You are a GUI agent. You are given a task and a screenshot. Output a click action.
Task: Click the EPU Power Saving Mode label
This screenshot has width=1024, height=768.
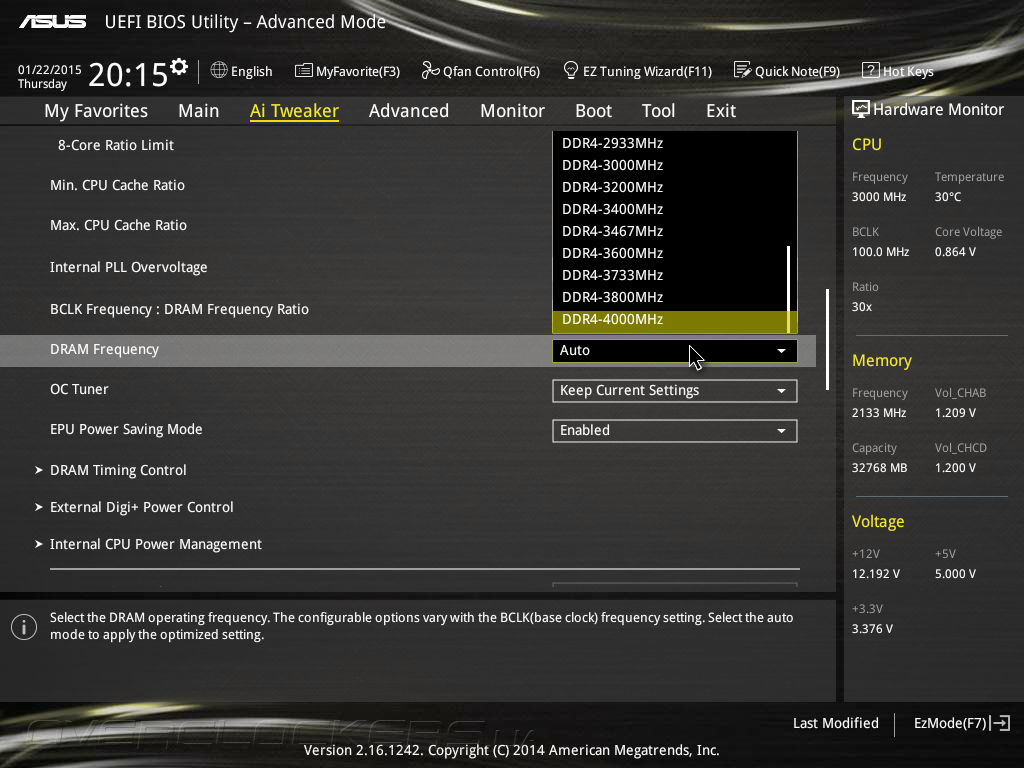(x=126, y=429)
